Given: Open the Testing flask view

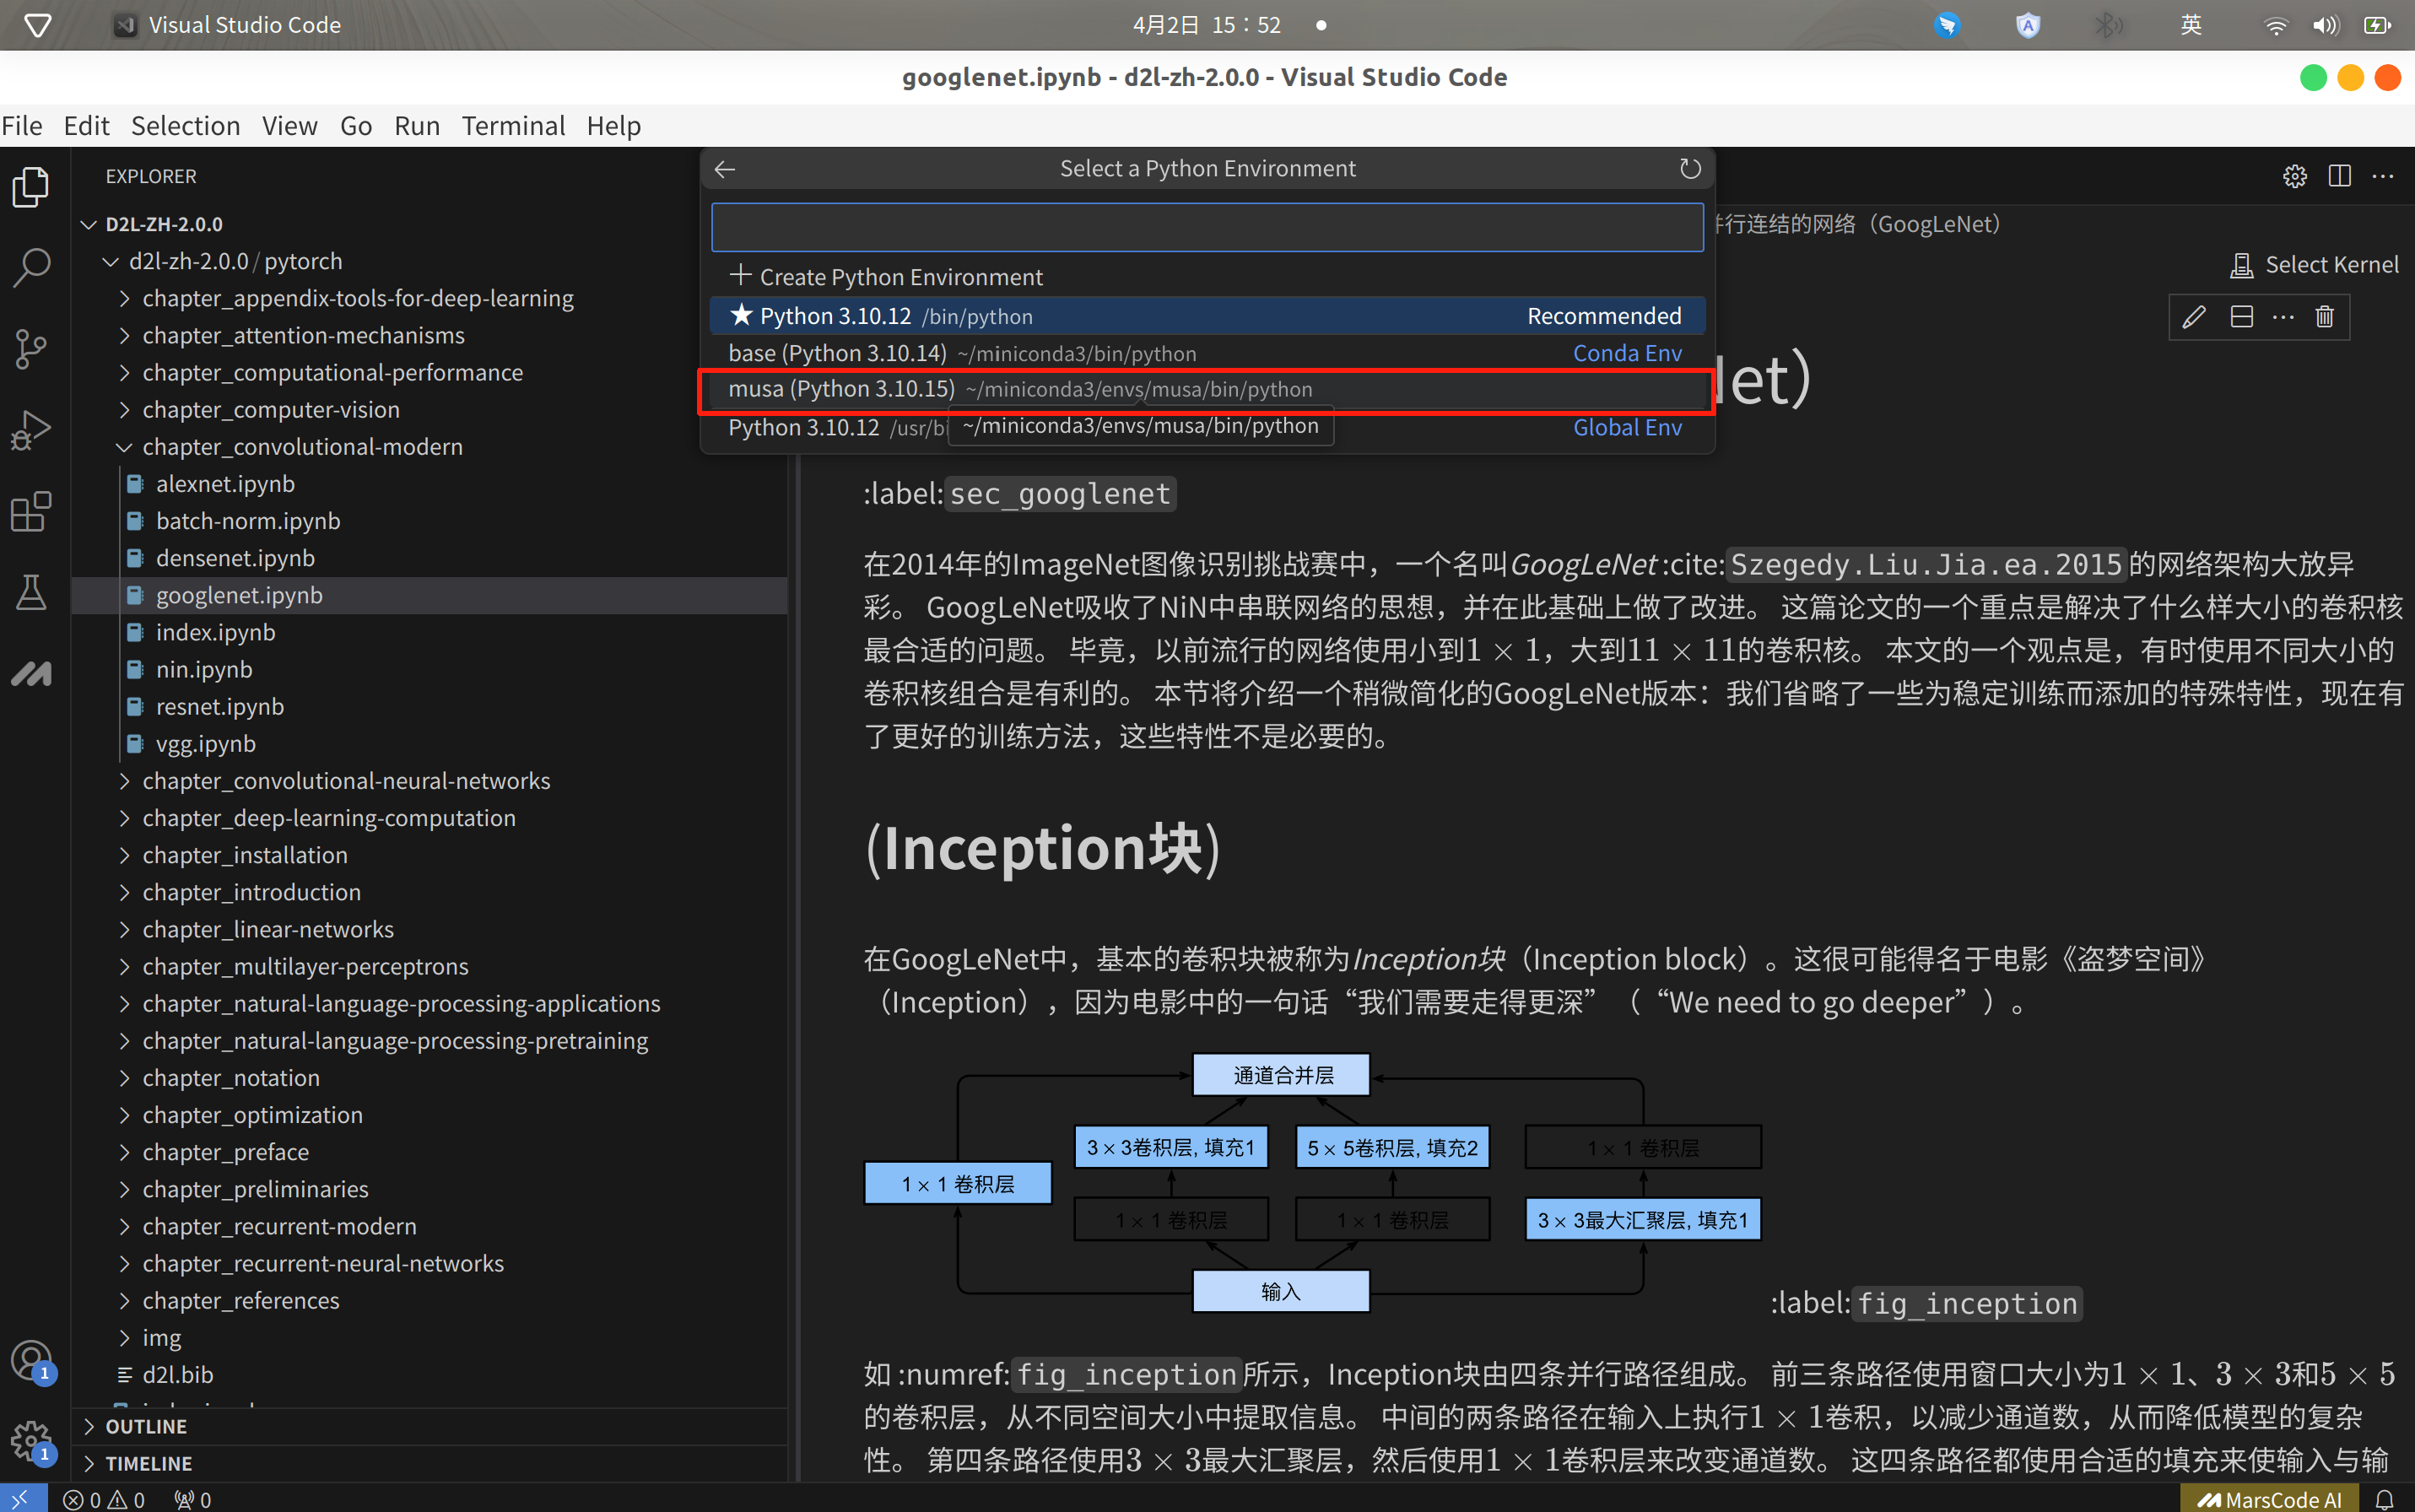Looking at the screenshot, I should coord(31,593).
